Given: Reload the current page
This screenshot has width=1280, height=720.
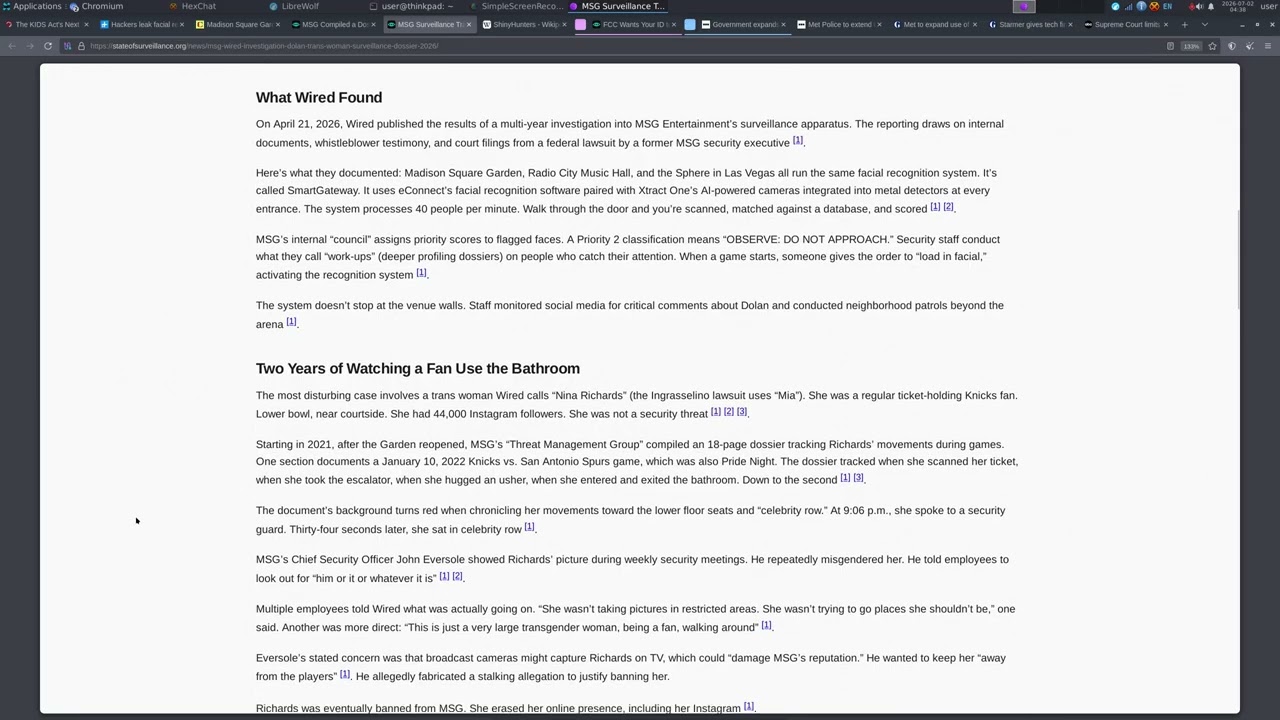Looking at the screenshot, I should [47, 46].
